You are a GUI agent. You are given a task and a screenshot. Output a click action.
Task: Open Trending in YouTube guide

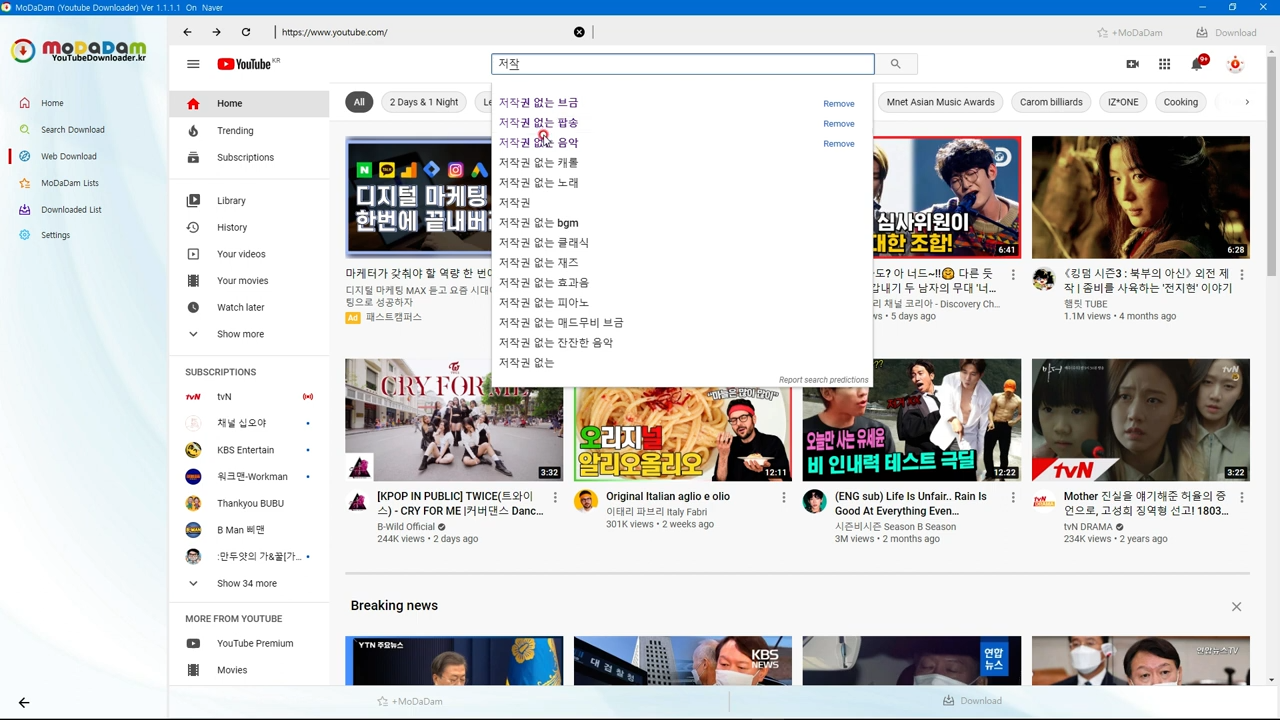click(x=249, y=130)
